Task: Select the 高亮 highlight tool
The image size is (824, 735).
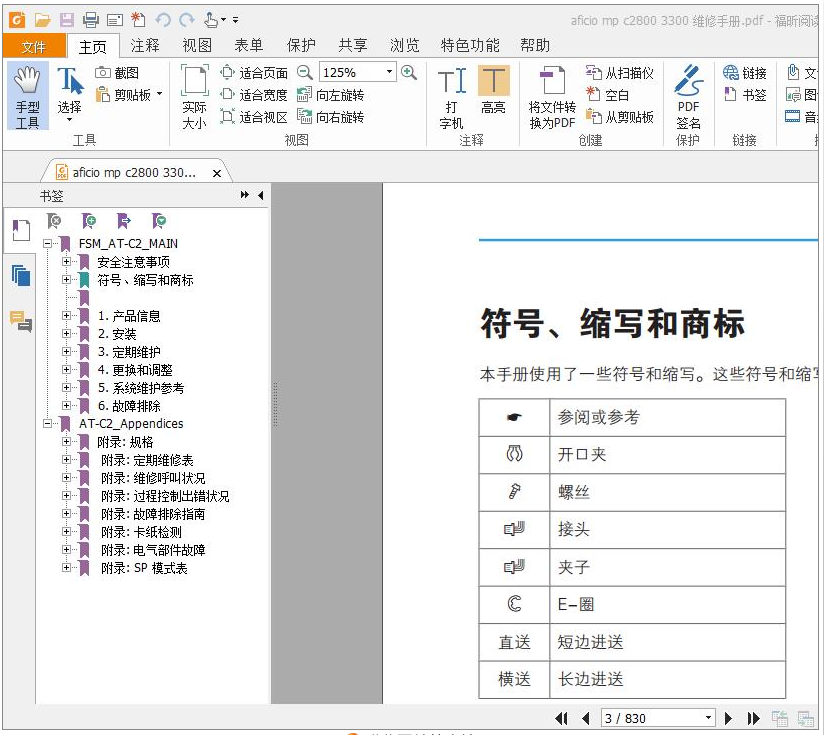Action: tap(493, 90)
